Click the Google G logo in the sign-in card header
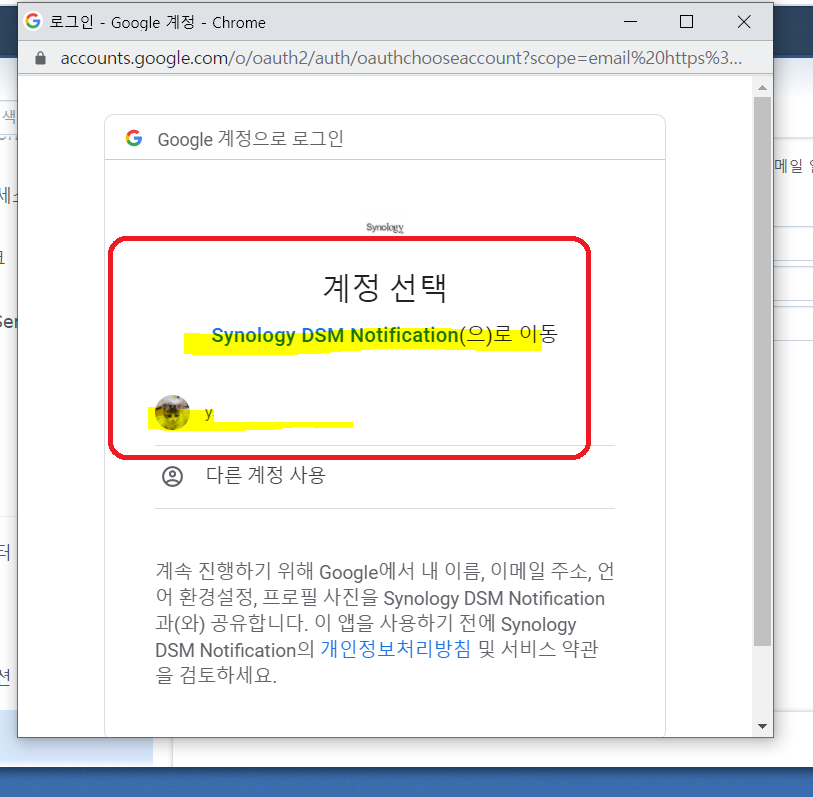The height and width of the screenshot is (797, 813). tap(134, 138)
